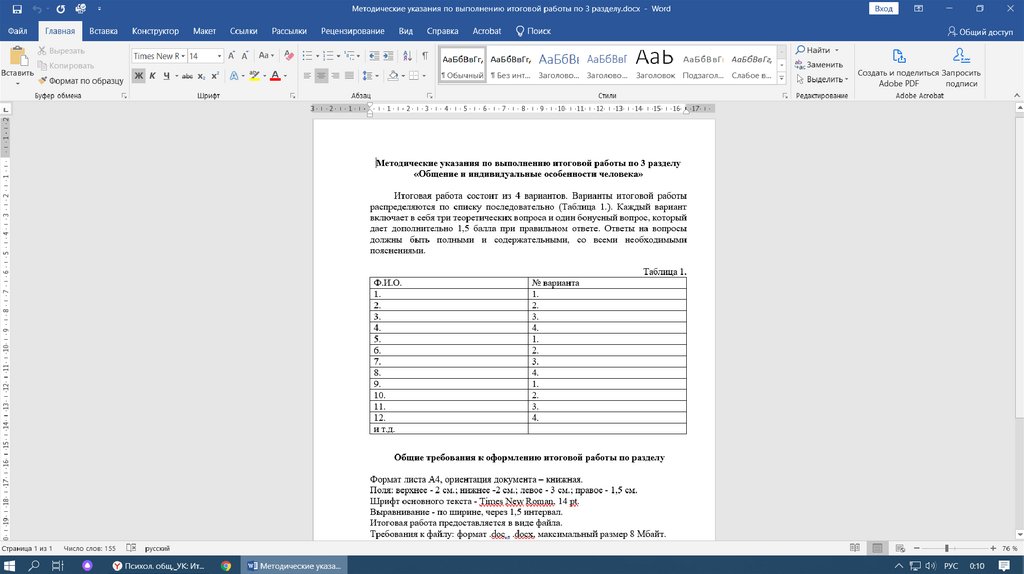Clear all formatting with the eraser icon
This screenshot has height=574, width=1024.
(x=288, y=56)
